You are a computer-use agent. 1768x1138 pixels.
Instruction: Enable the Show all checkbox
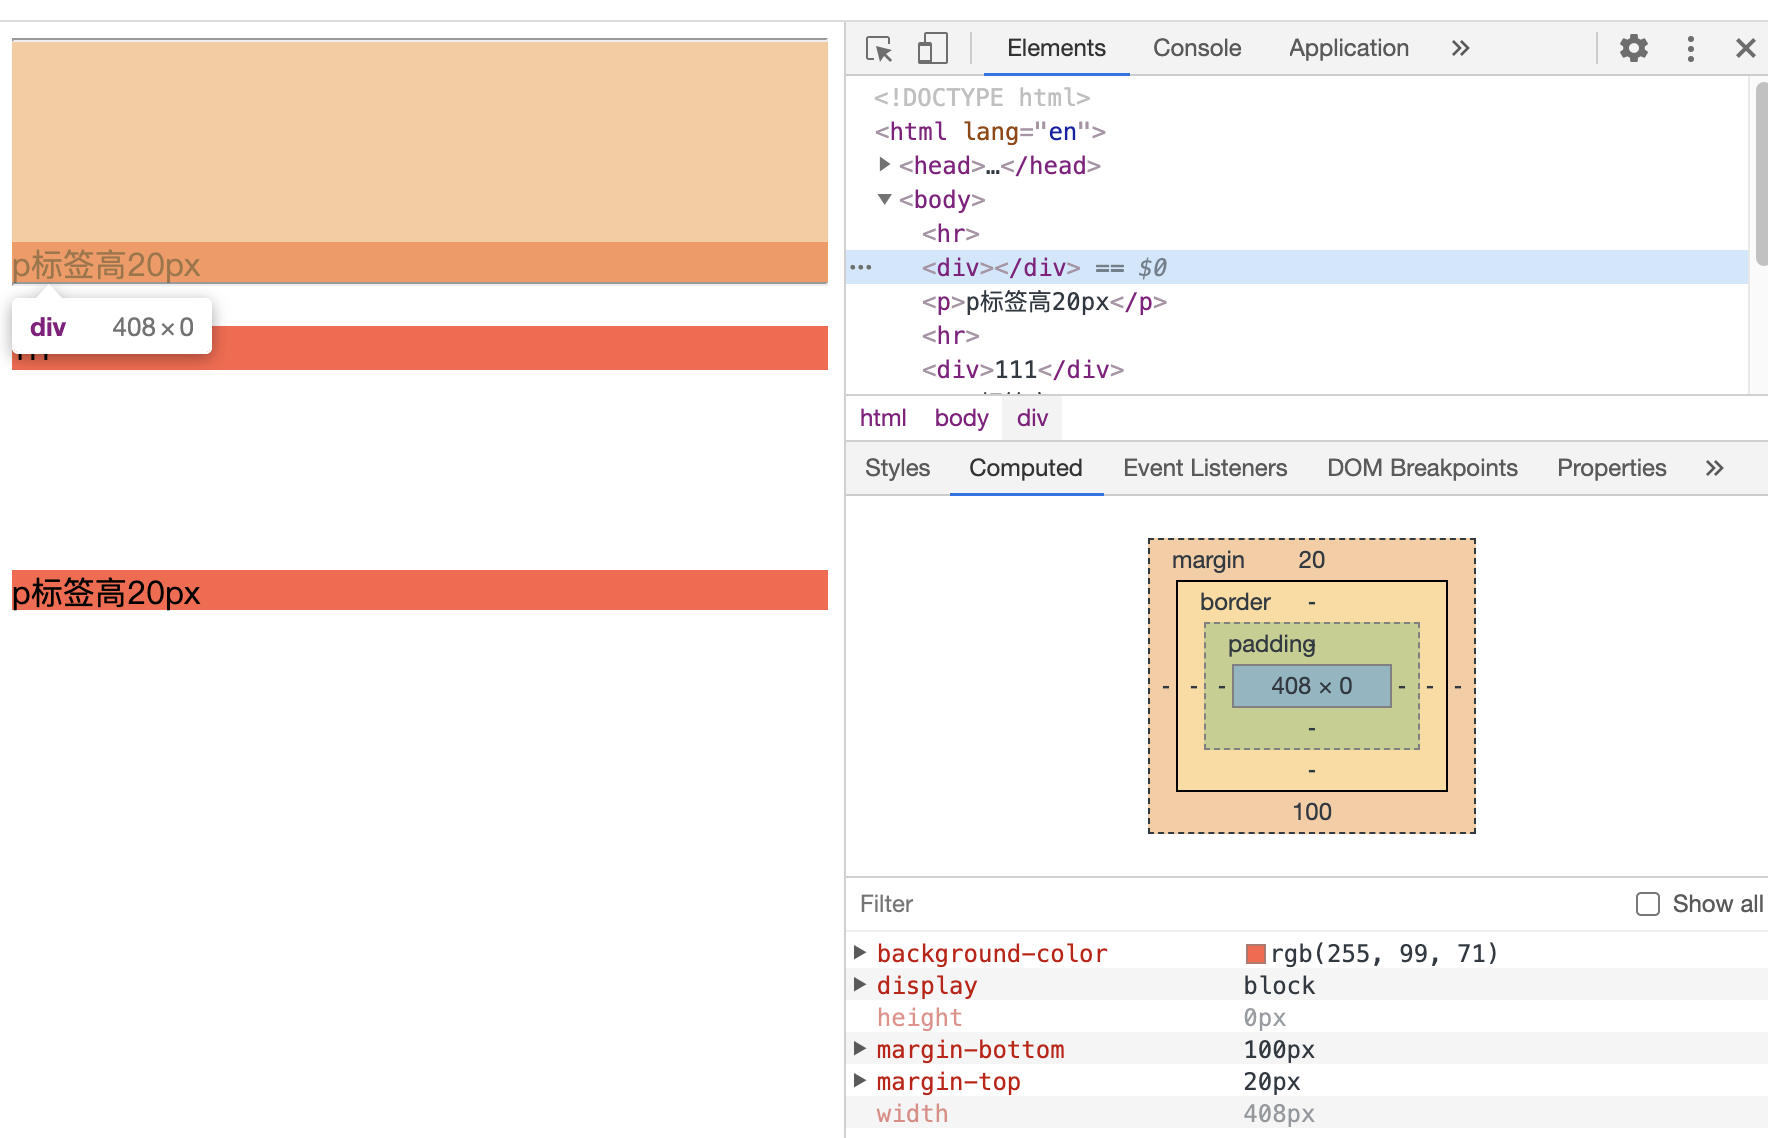click(1647, 904)
